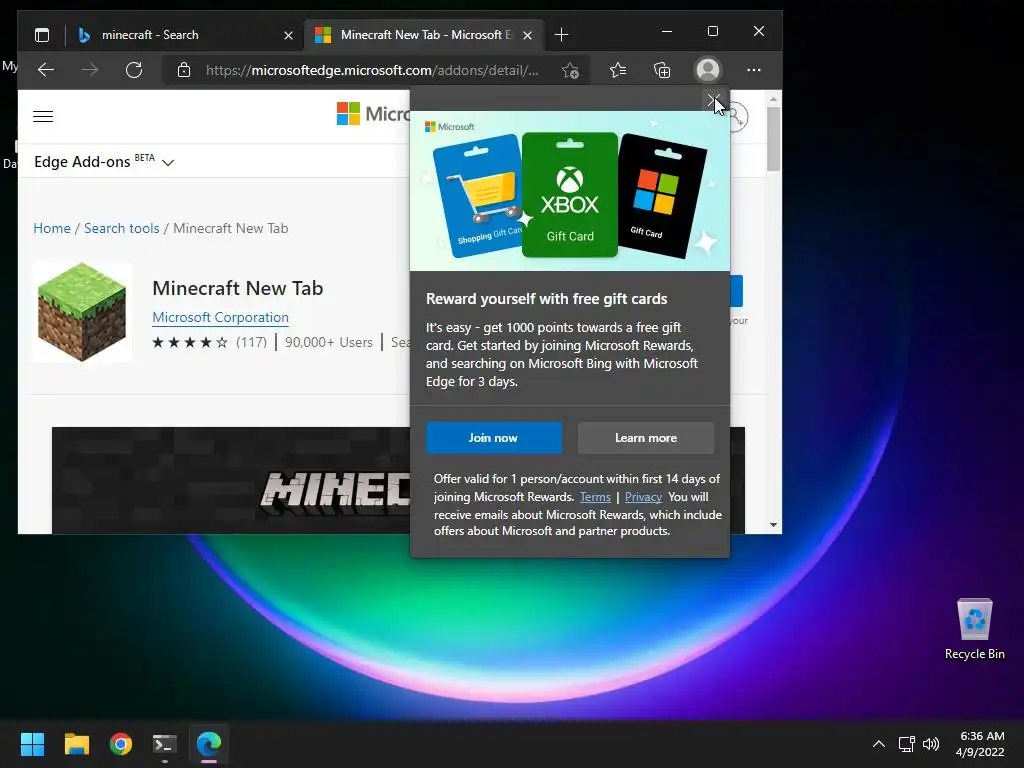The image size is (1024, 768).
Task: Open the Terms link
Action: click(595, 497)
